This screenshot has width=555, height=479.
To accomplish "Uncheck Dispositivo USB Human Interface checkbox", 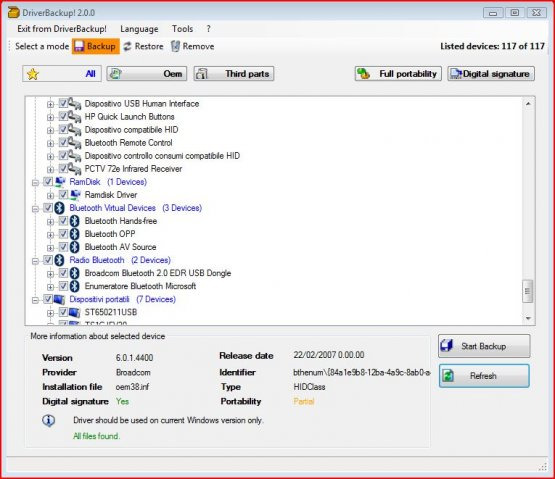I will [x=63, y=103].
